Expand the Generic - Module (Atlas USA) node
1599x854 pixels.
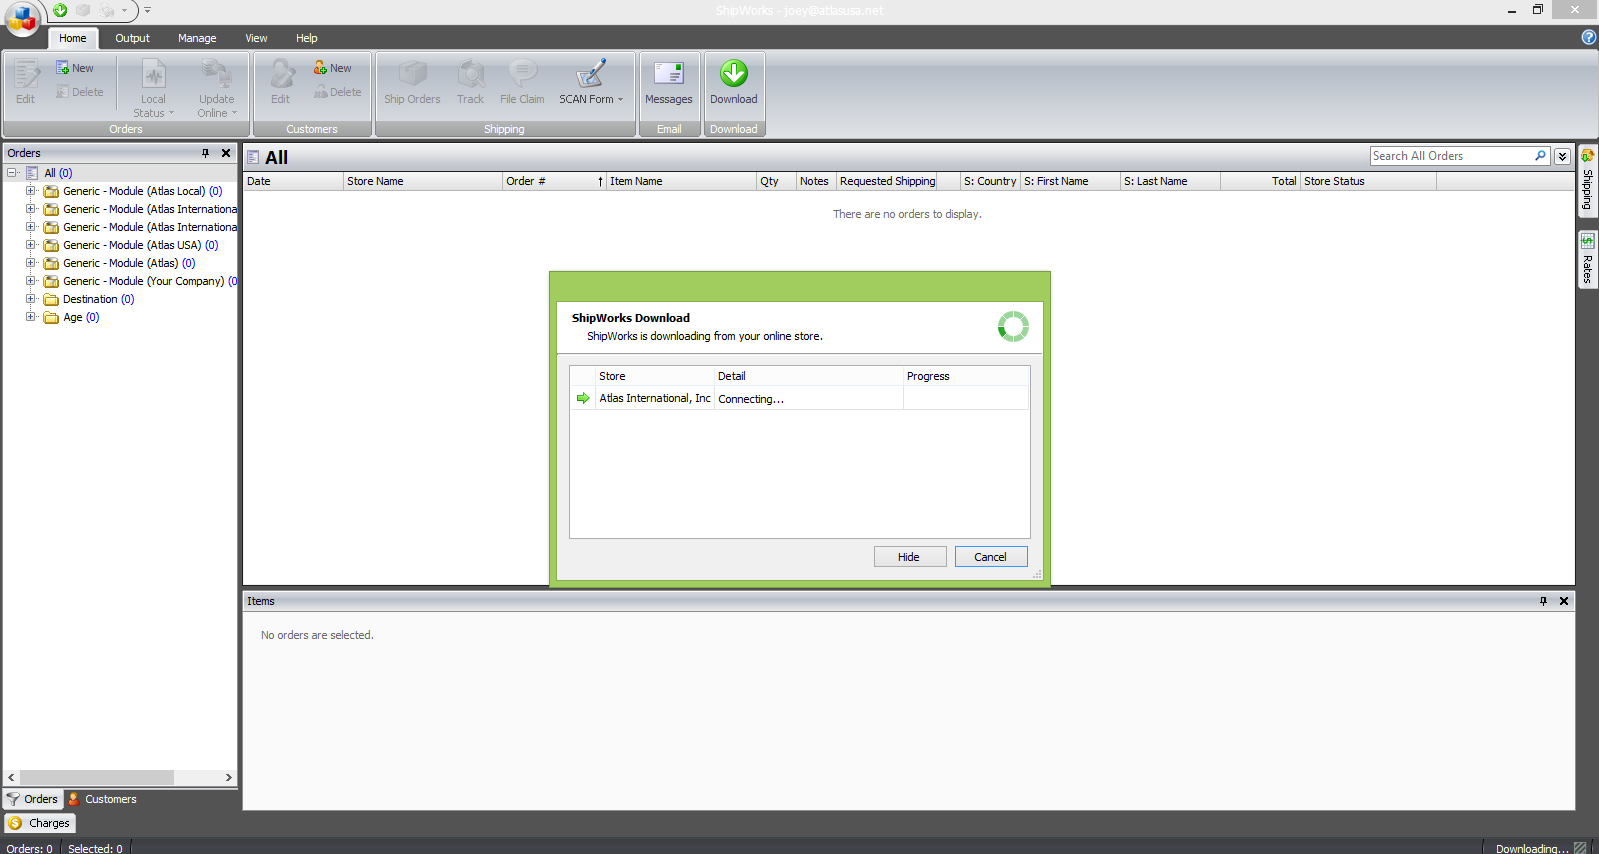[x=30, y=245]
